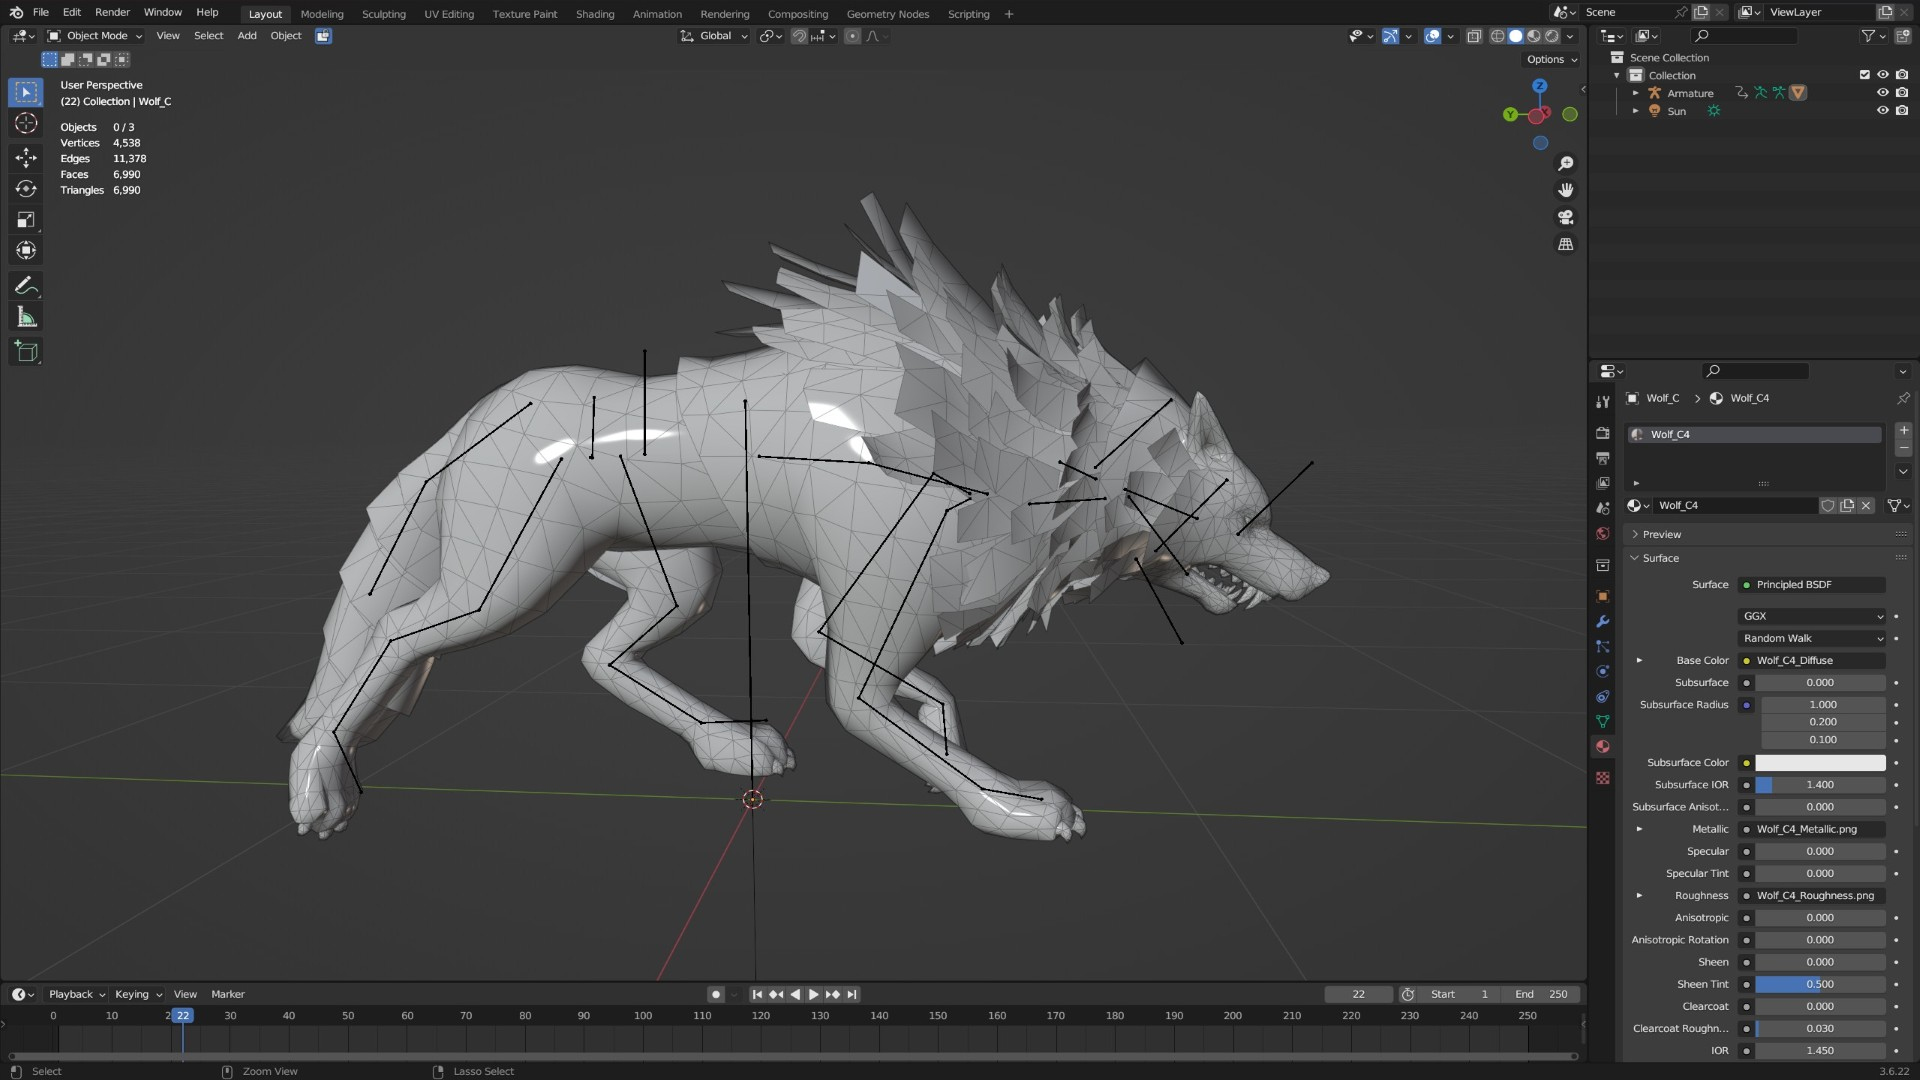Open viewport Add menu
Image resolution: width=1920 pixels, height=1080 pixels.
click(247, 36)
